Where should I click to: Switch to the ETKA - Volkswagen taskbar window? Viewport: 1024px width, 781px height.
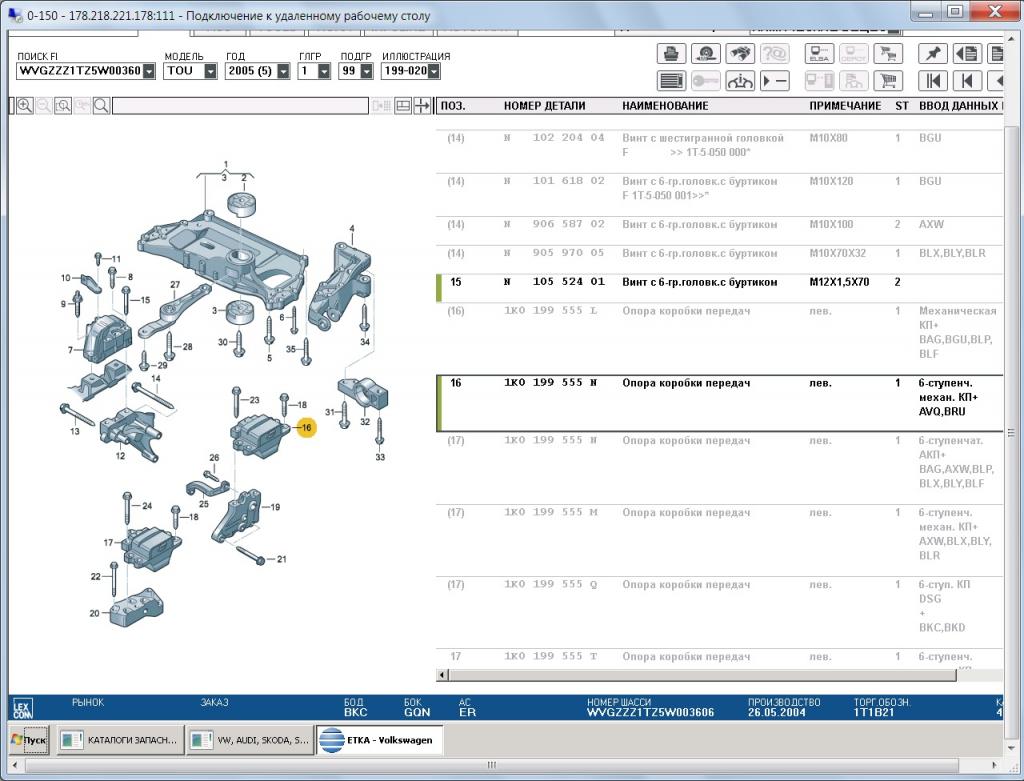coord(379,740)
